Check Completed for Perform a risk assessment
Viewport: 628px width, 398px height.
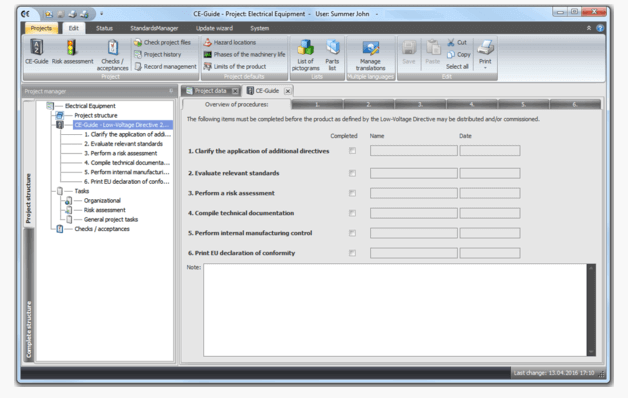[352, 193]
